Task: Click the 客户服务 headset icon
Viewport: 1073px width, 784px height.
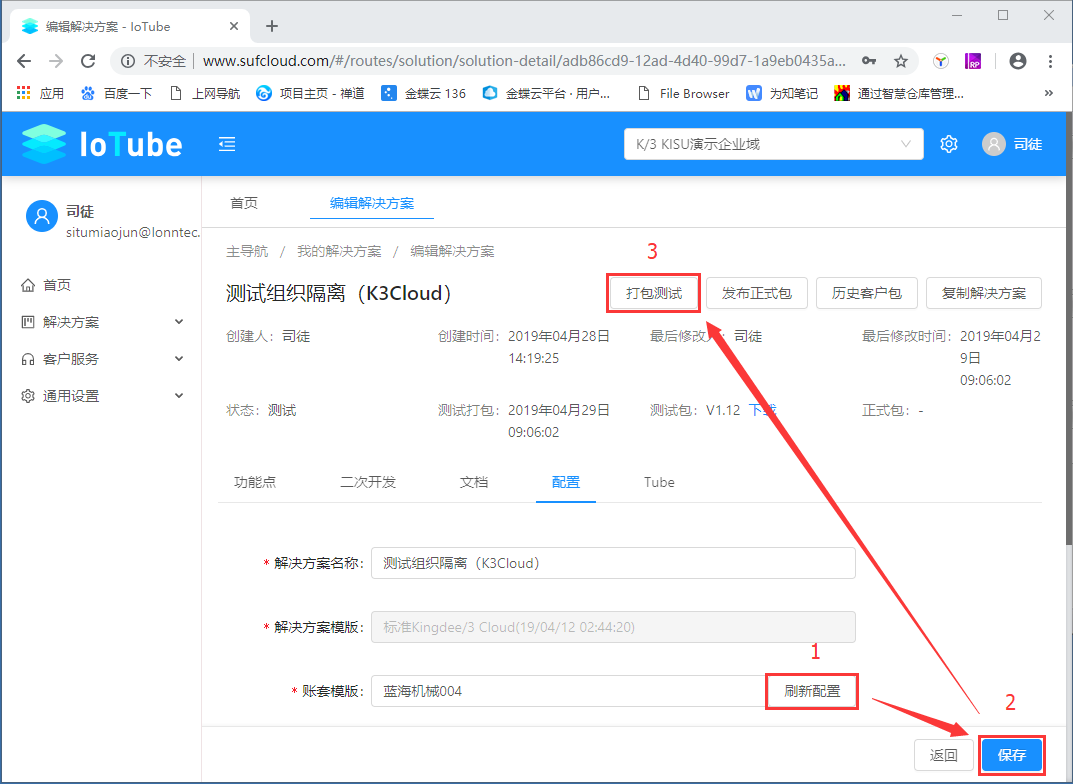Action: [x=28, y=359]
